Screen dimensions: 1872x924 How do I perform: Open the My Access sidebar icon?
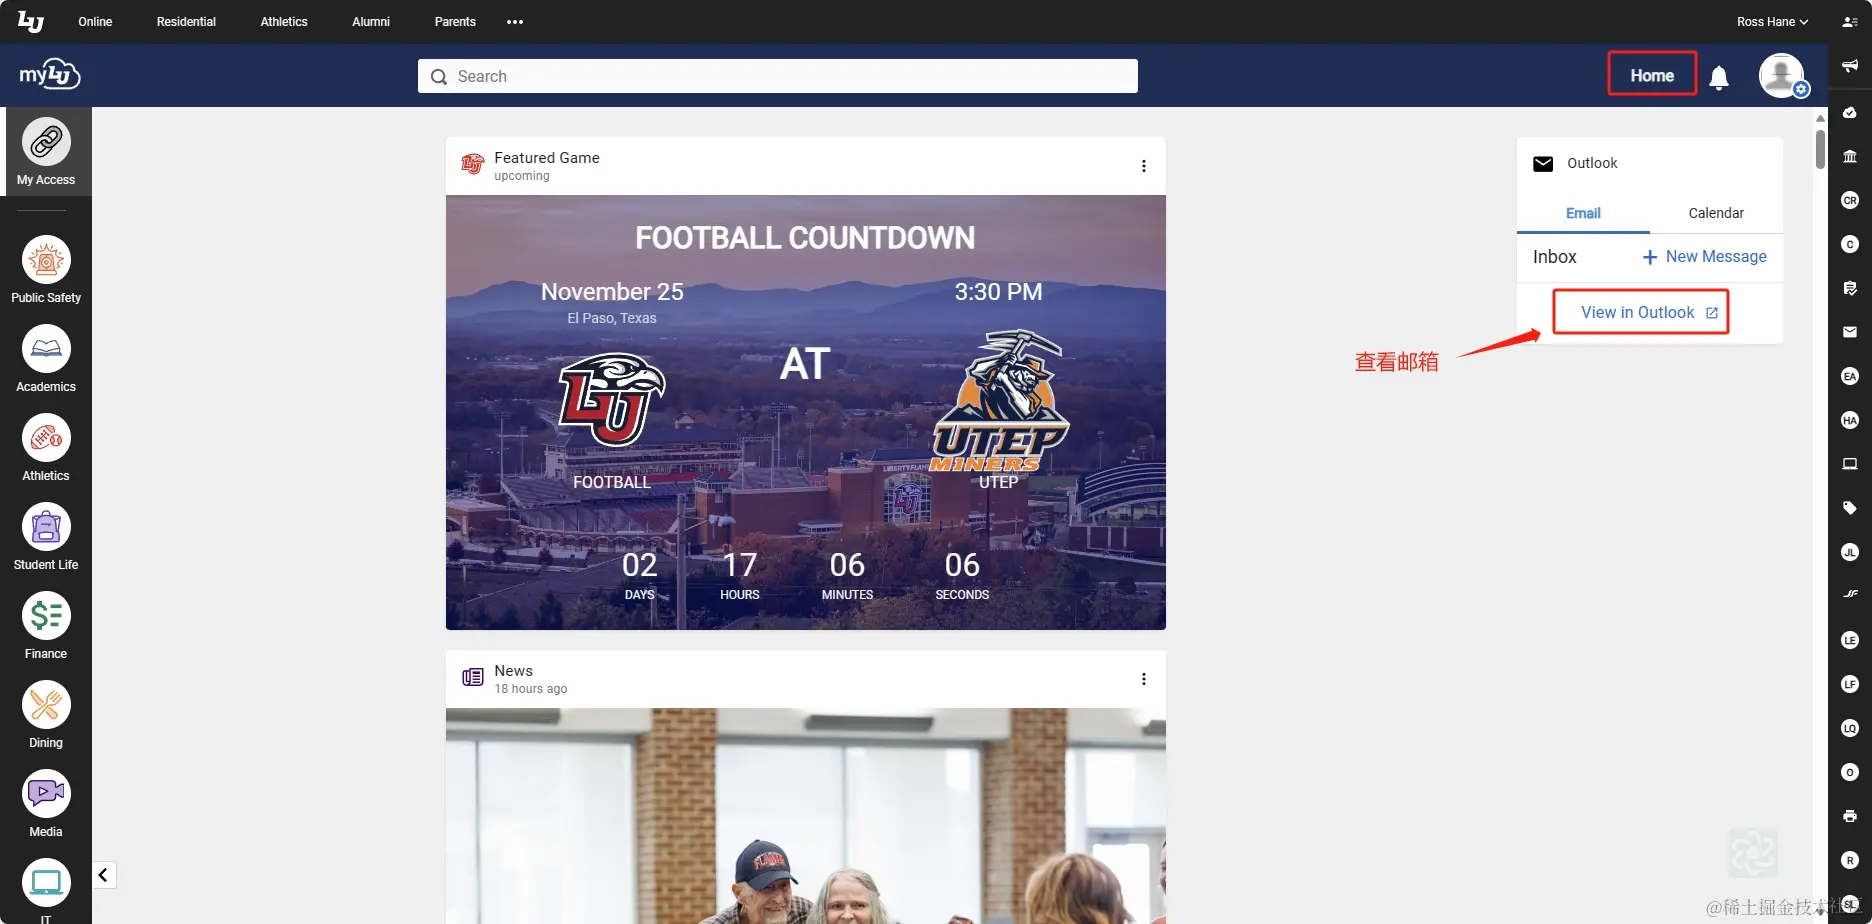click(46, 142)
